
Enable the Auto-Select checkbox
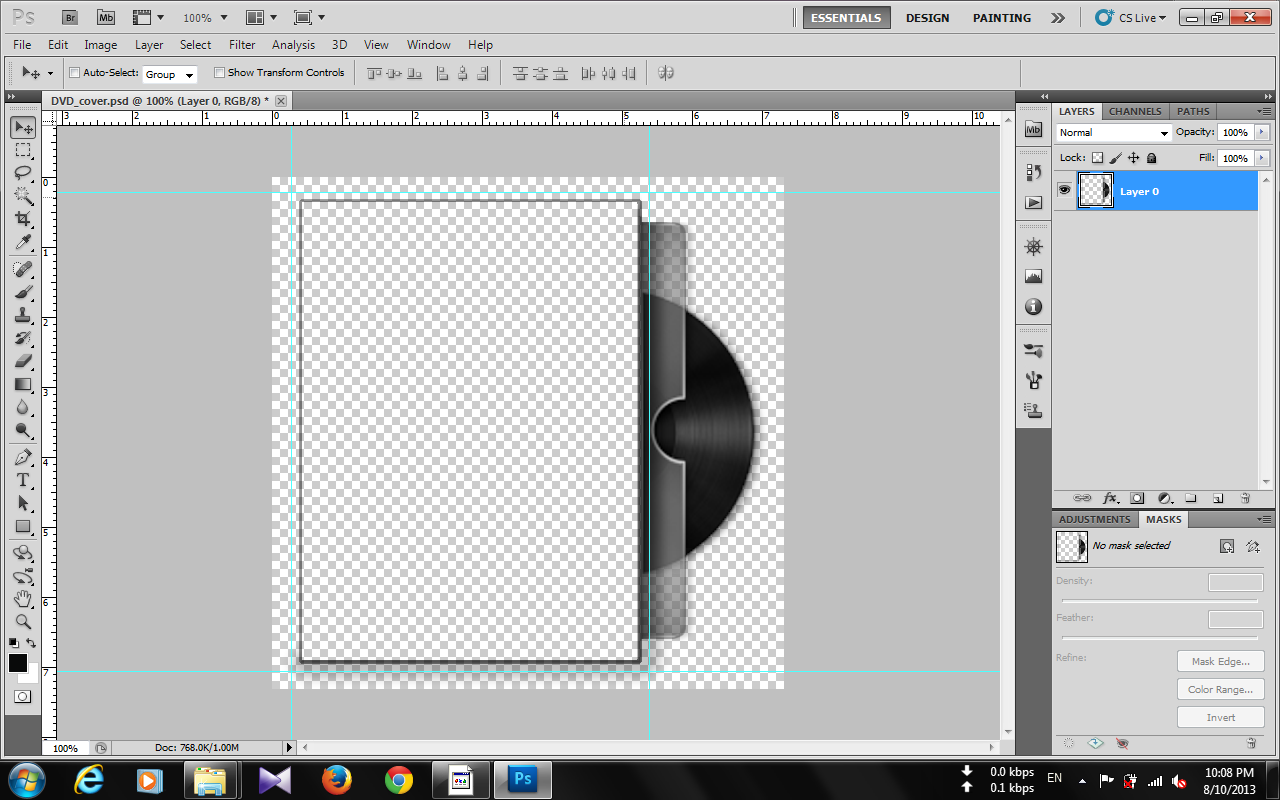point(74,72)
